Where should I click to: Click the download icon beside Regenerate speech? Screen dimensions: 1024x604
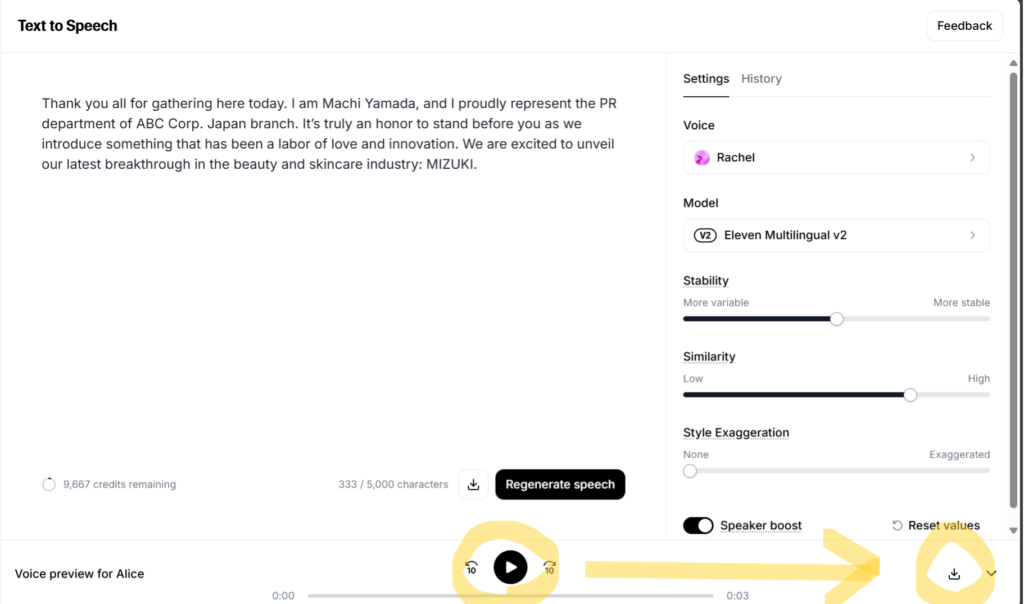[473, 484]
